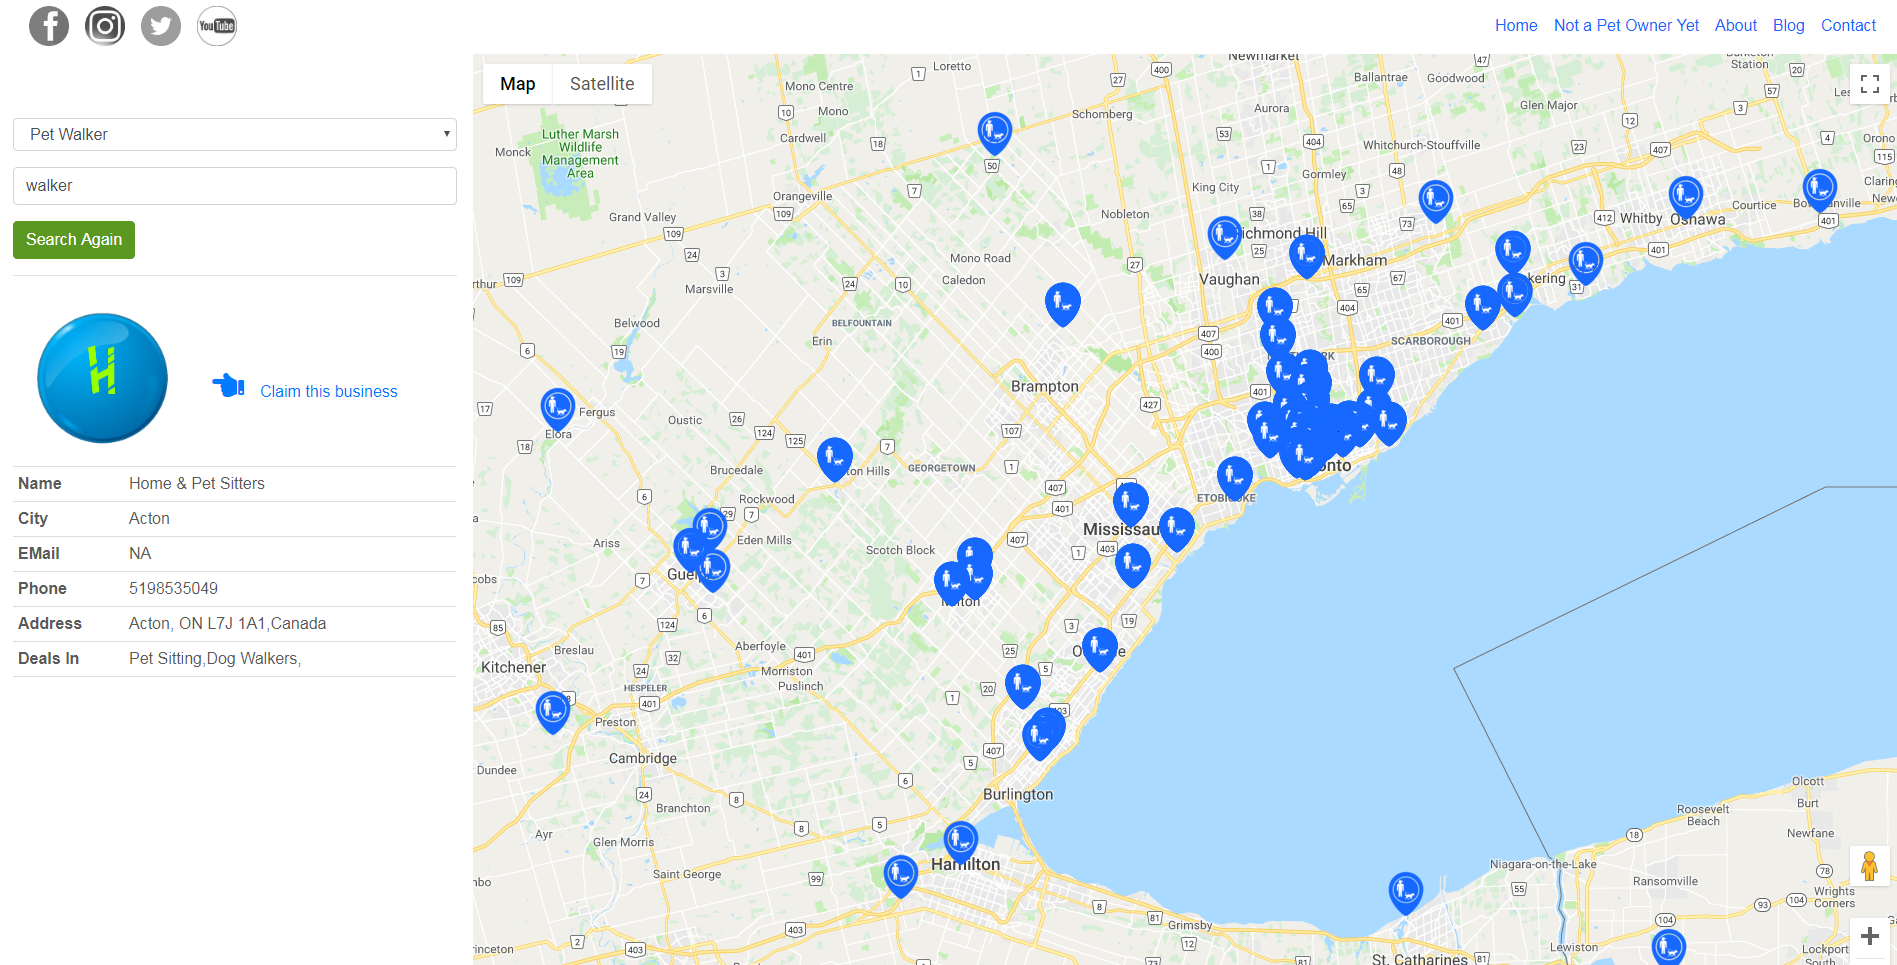
Task: Click the pointing hand icon beside Claim
Action: pos(228,386)
